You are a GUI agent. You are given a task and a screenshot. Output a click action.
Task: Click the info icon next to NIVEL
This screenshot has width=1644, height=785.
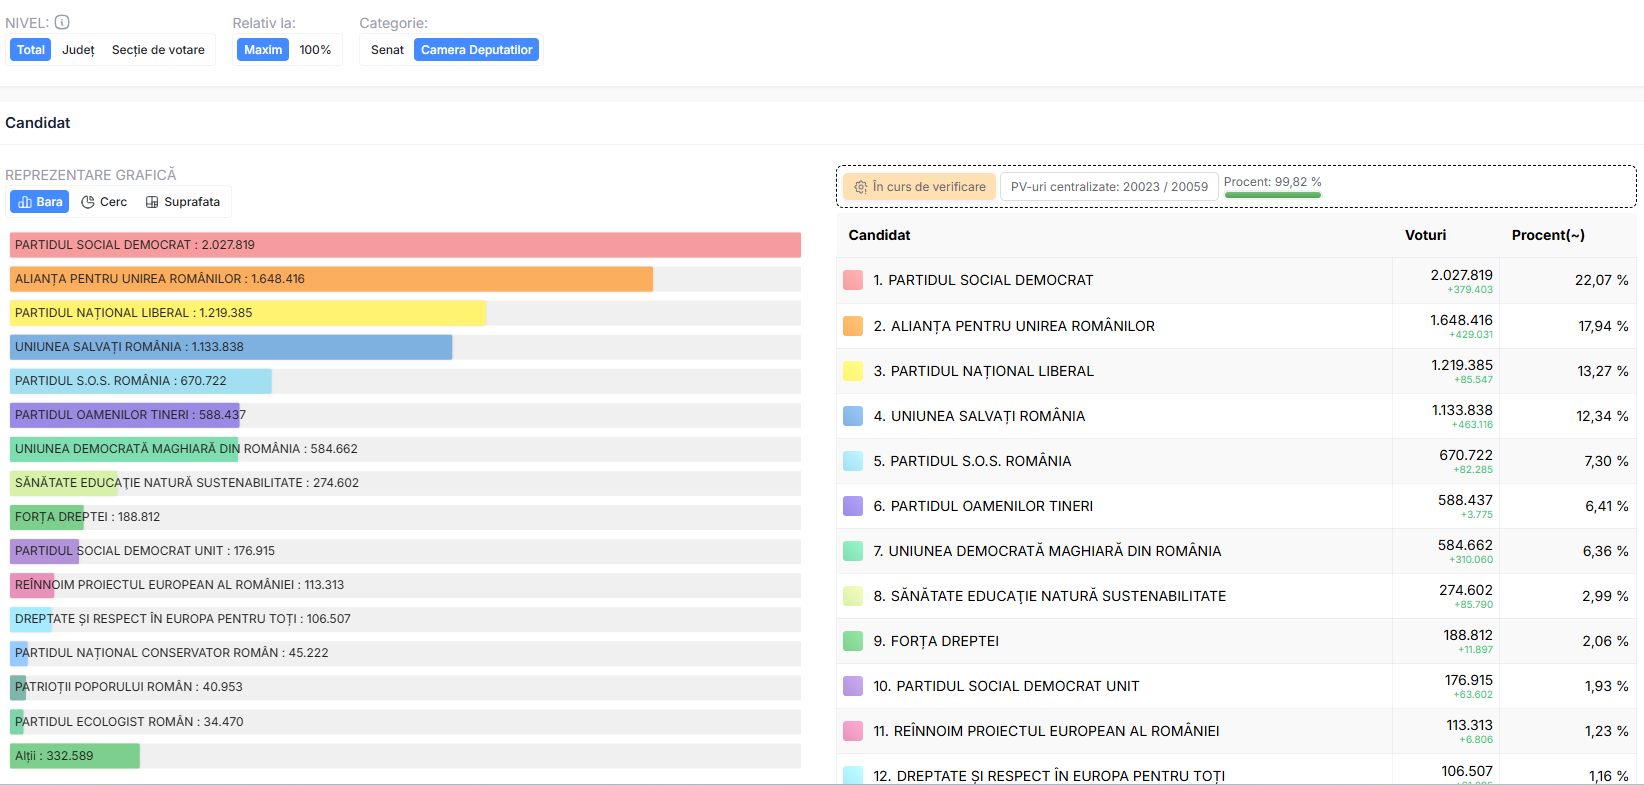click(x=62, y=22)
